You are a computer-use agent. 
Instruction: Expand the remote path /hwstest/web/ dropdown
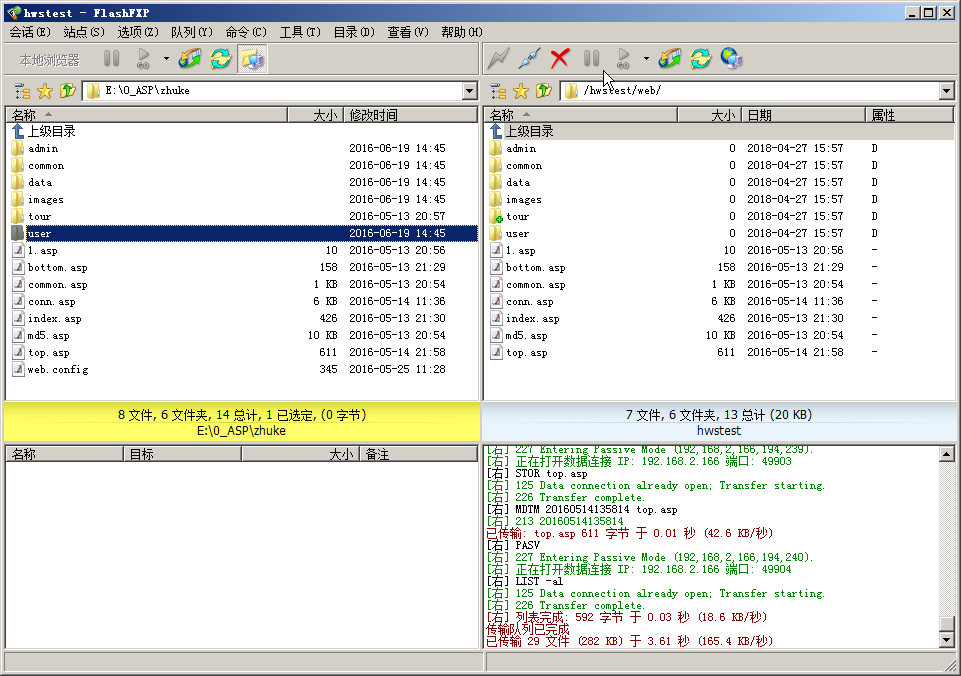946,91
